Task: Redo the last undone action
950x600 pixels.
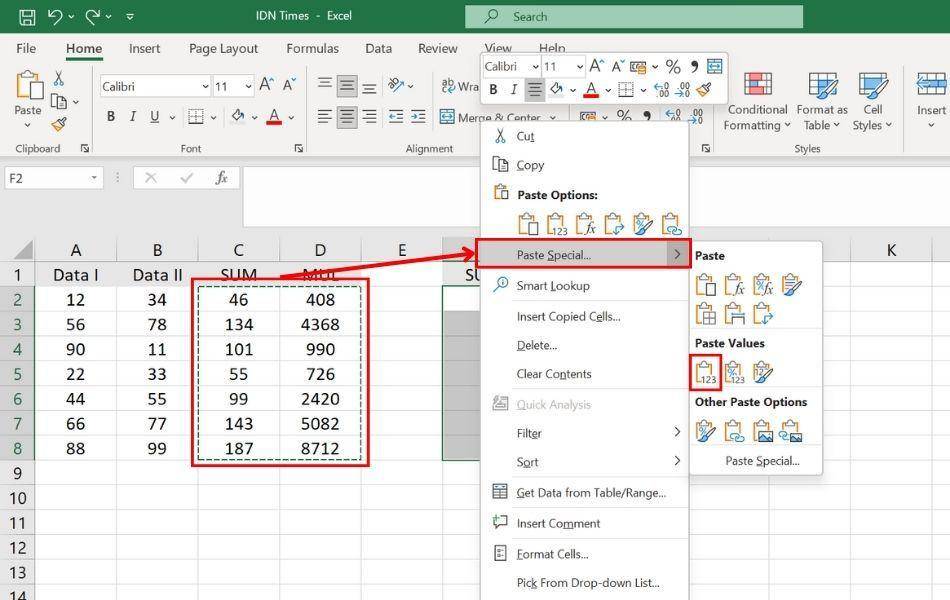Action: [x=93, y=16]
